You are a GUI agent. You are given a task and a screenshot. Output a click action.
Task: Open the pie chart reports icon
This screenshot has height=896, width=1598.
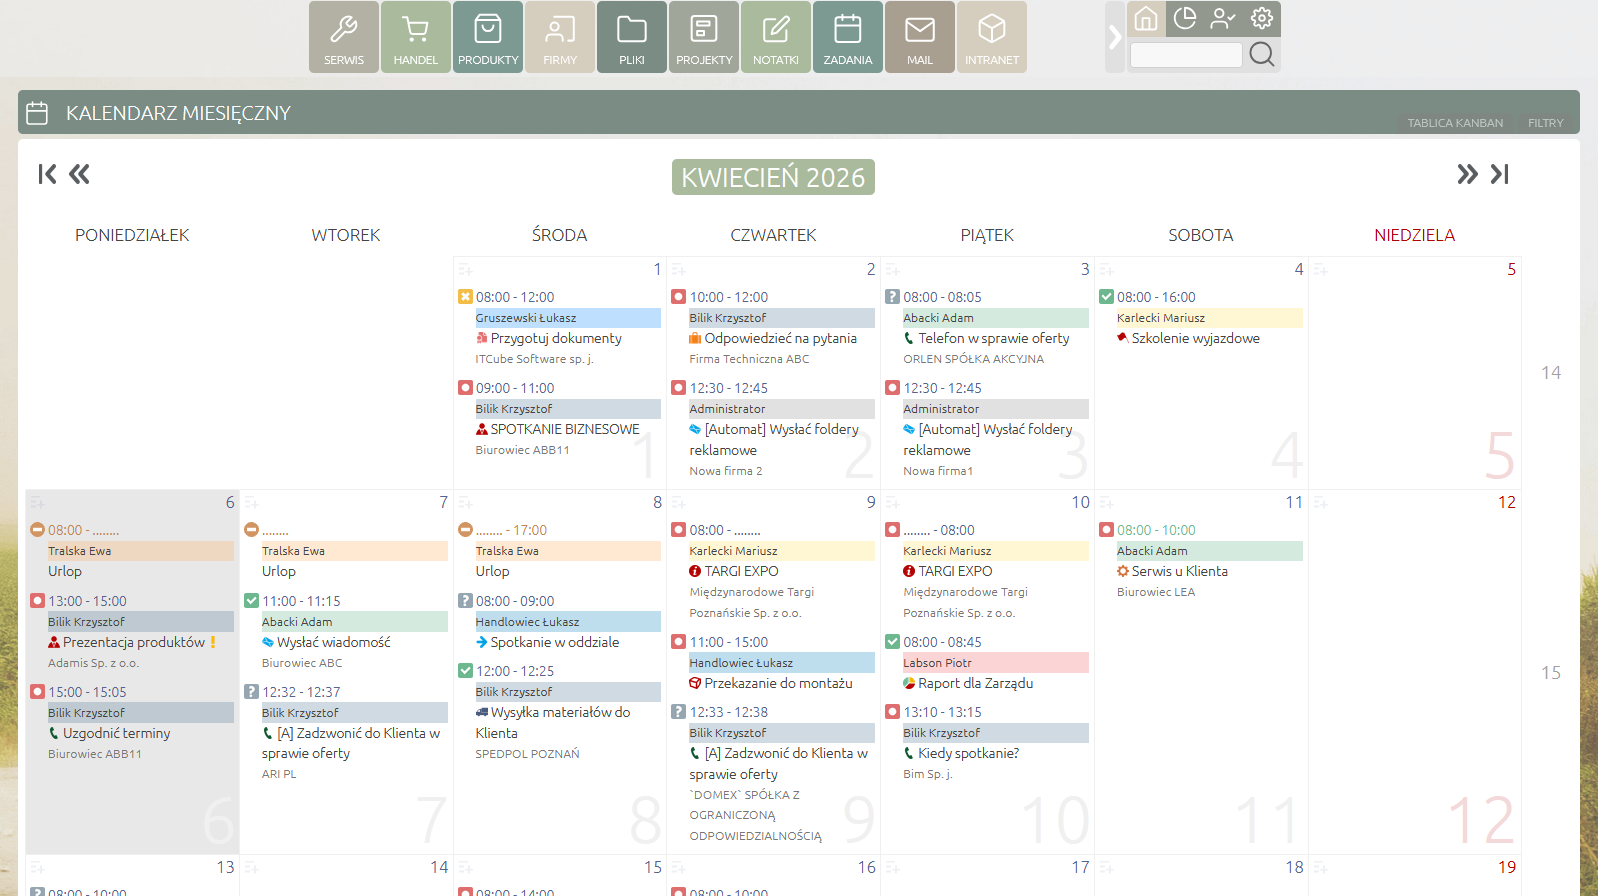[1185, 18]
